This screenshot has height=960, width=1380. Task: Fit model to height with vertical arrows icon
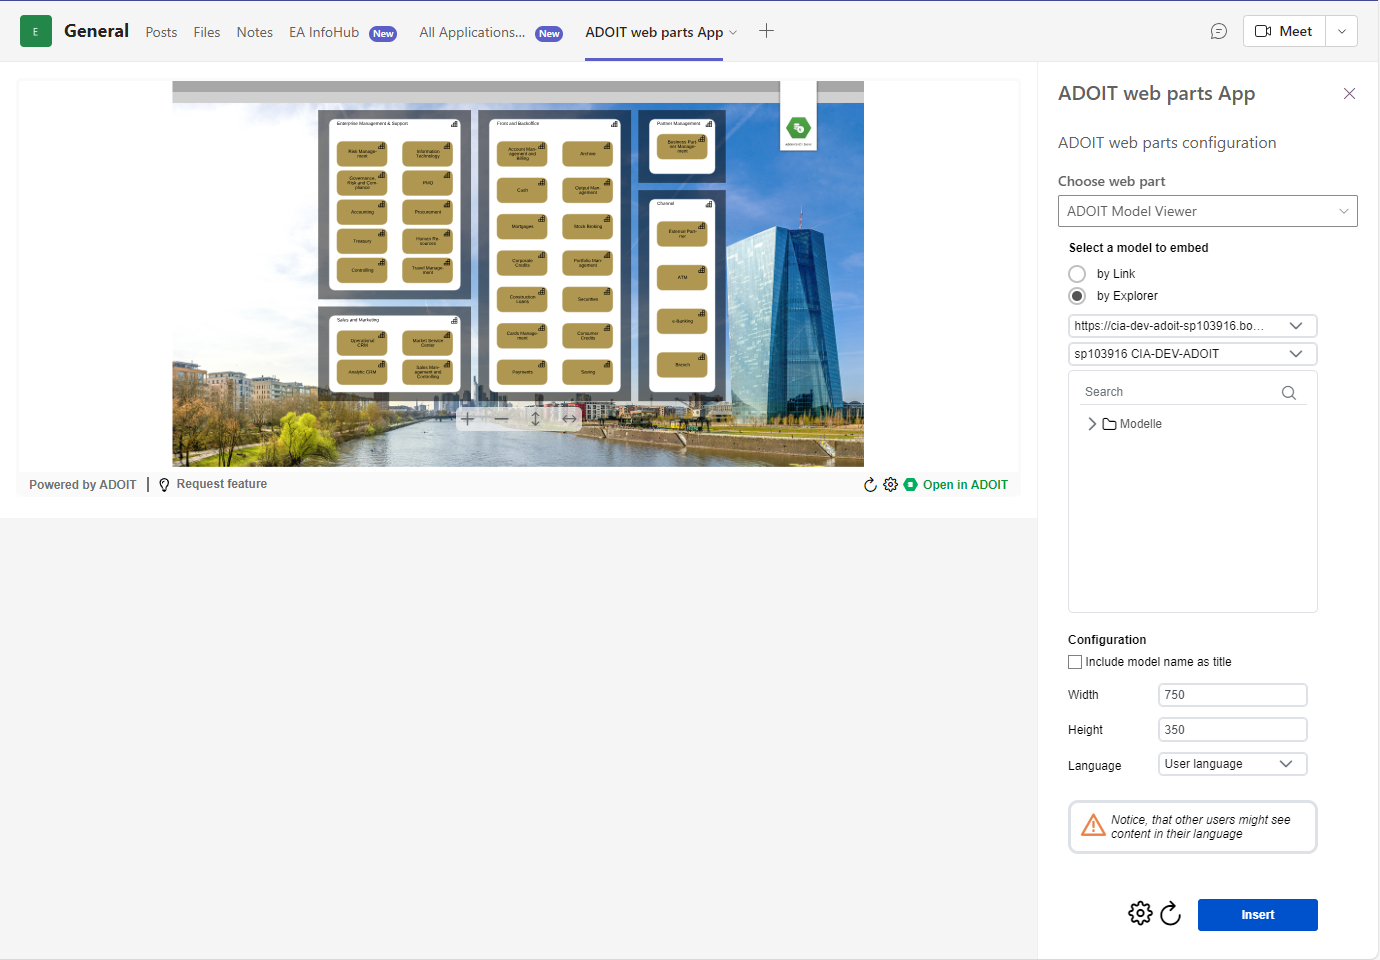pyautogui.click(x=535, y=419)
